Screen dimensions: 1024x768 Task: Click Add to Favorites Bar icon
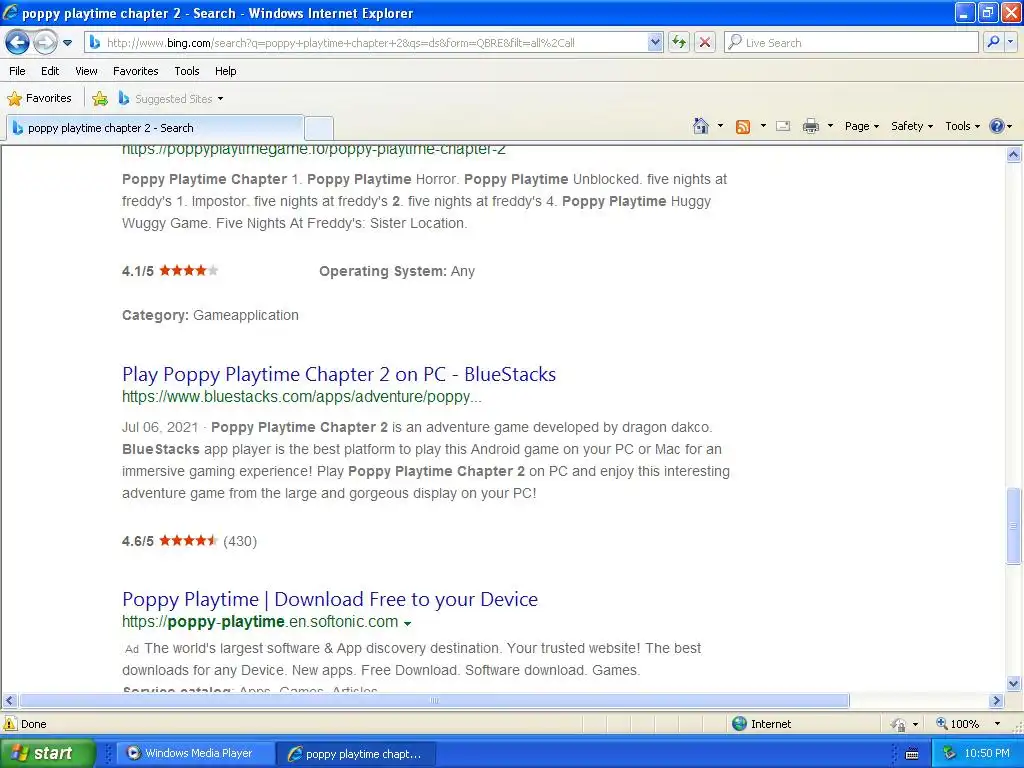click(x=100, y=99)
